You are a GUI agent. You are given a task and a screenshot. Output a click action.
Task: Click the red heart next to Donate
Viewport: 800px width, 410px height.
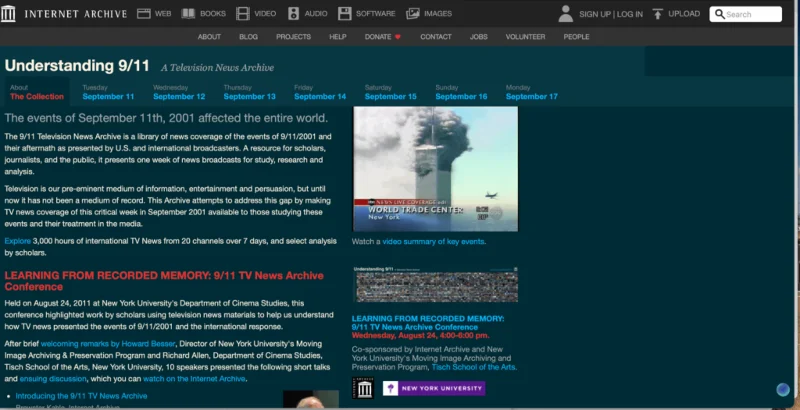coord(398,37)
